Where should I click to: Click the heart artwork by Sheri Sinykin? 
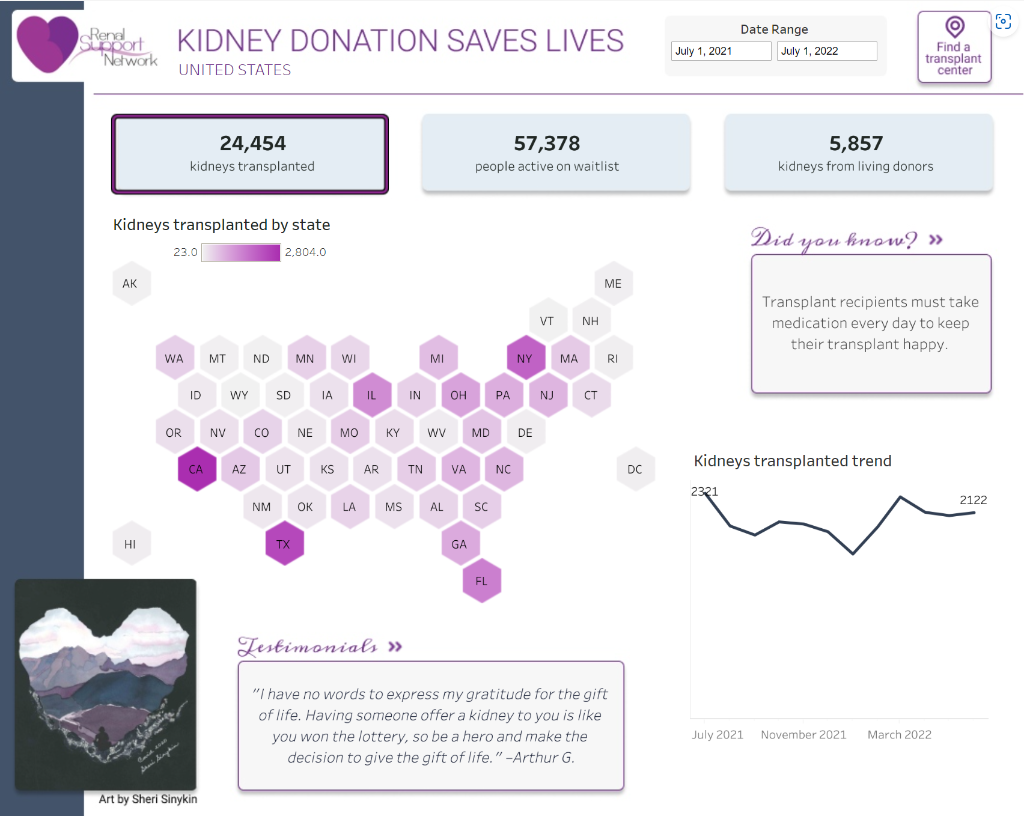pos(105,684)
